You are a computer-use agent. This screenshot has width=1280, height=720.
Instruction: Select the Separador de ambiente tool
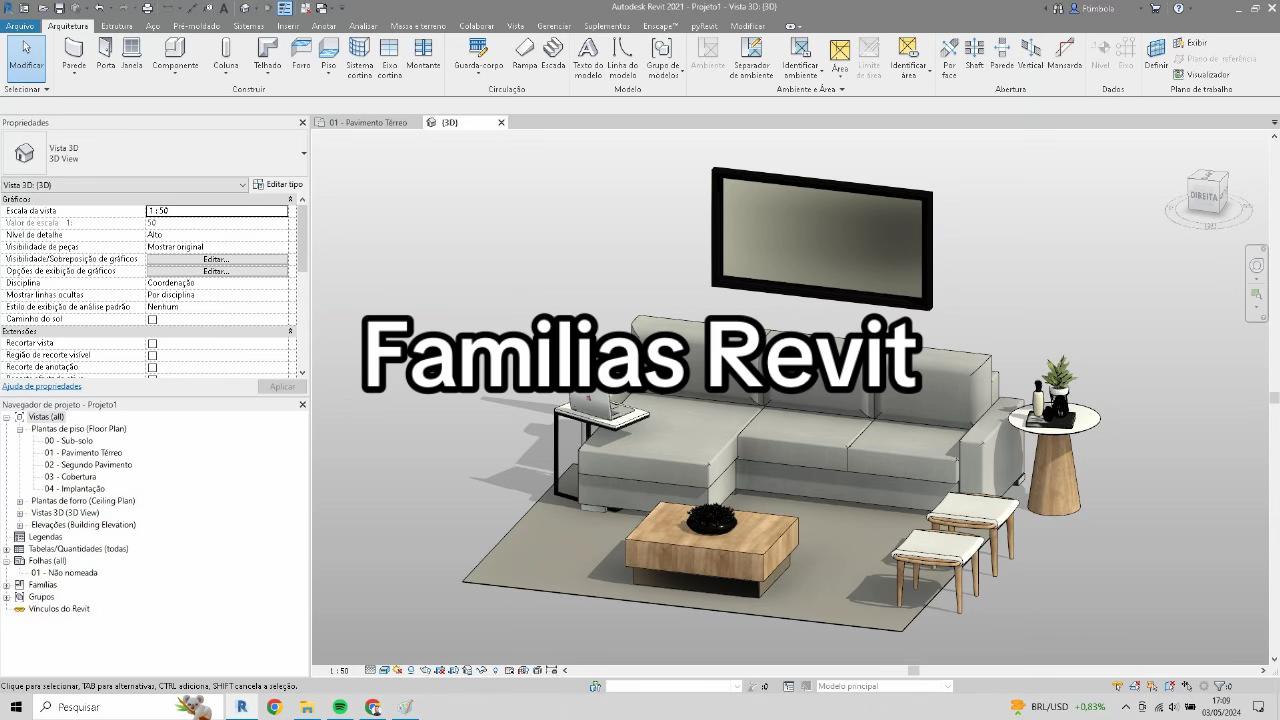tap(751, 58)
